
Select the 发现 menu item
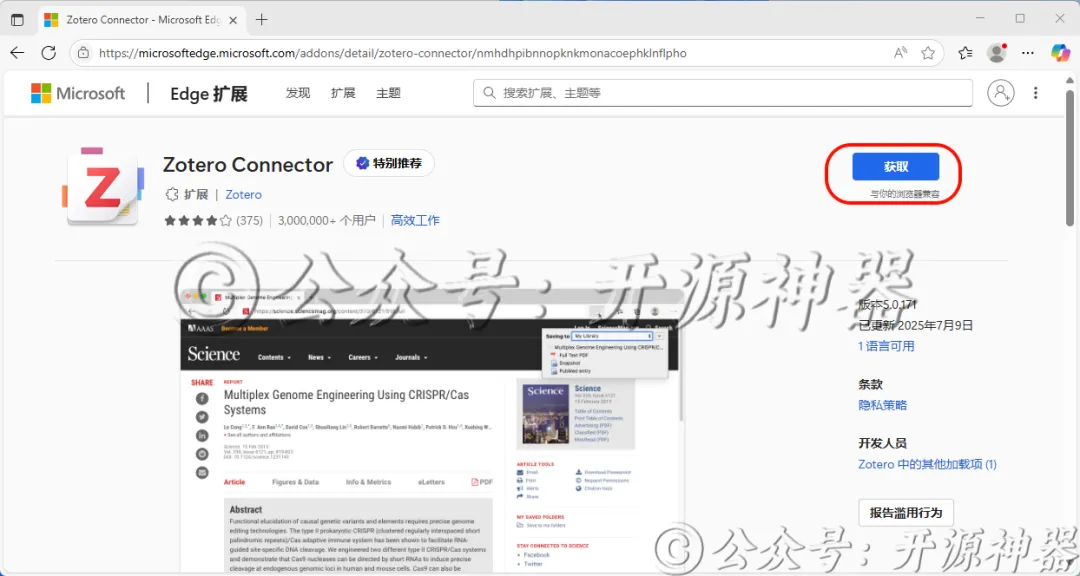[297, 92]
